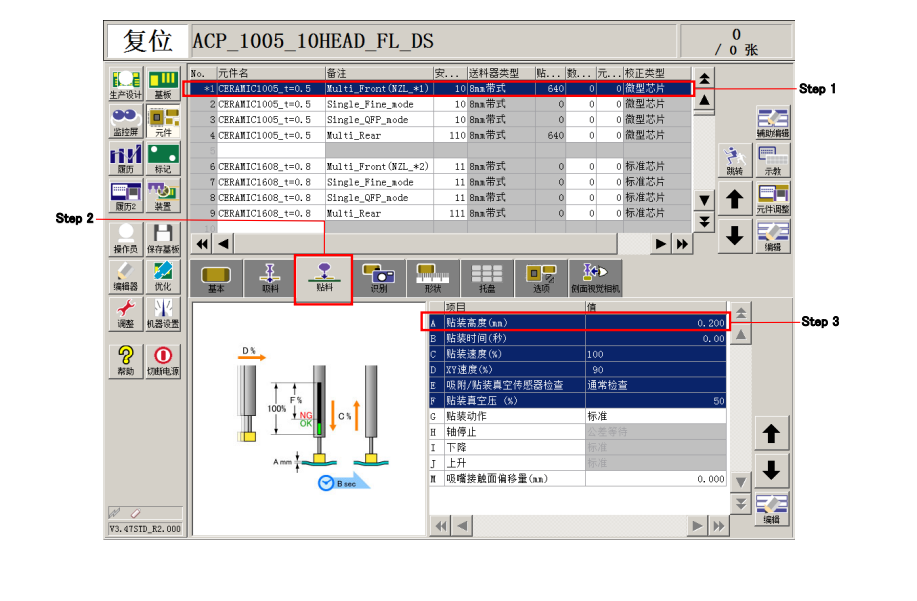Viewport: 917px width, 601px height.
Task: Open 机器设置 machine settings
Action: coord(162,315)
